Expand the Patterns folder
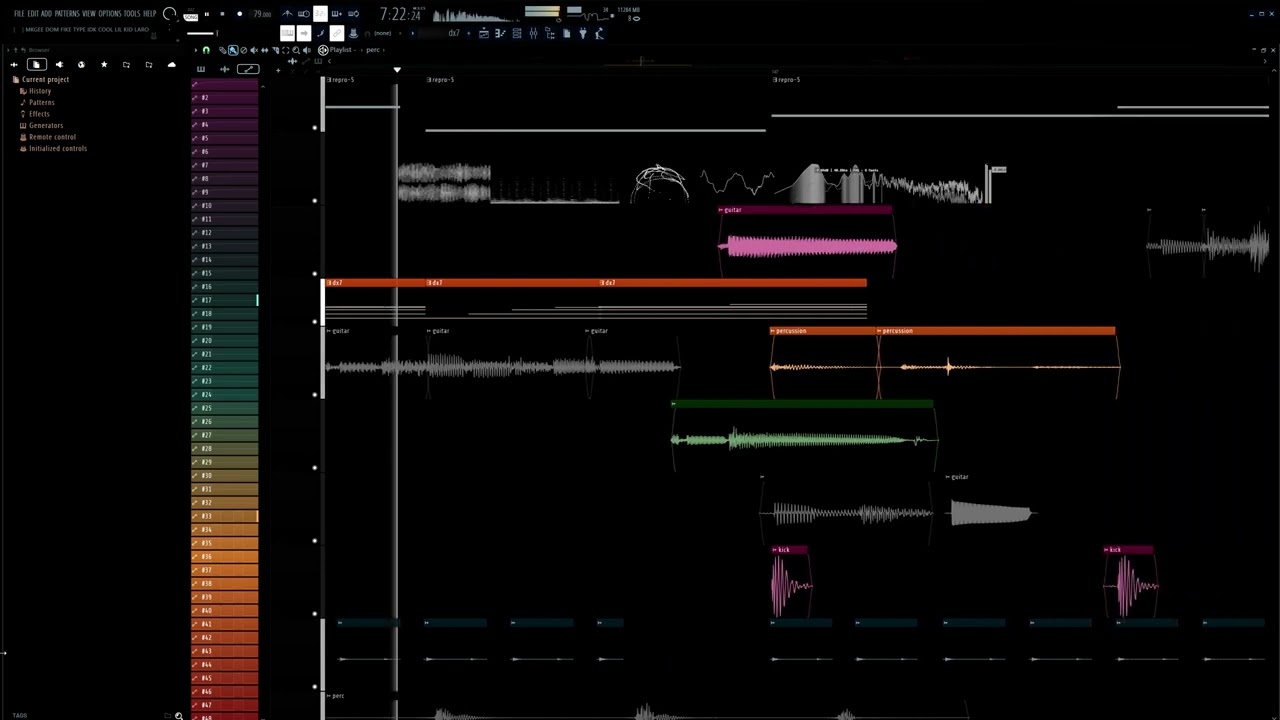 (37, 102)
